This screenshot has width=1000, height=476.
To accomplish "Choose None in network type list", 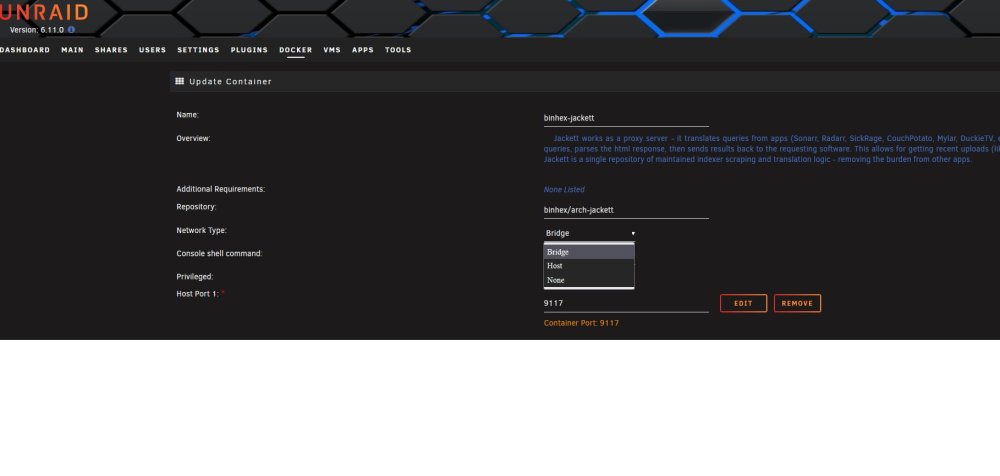I will tap(589, 280).
